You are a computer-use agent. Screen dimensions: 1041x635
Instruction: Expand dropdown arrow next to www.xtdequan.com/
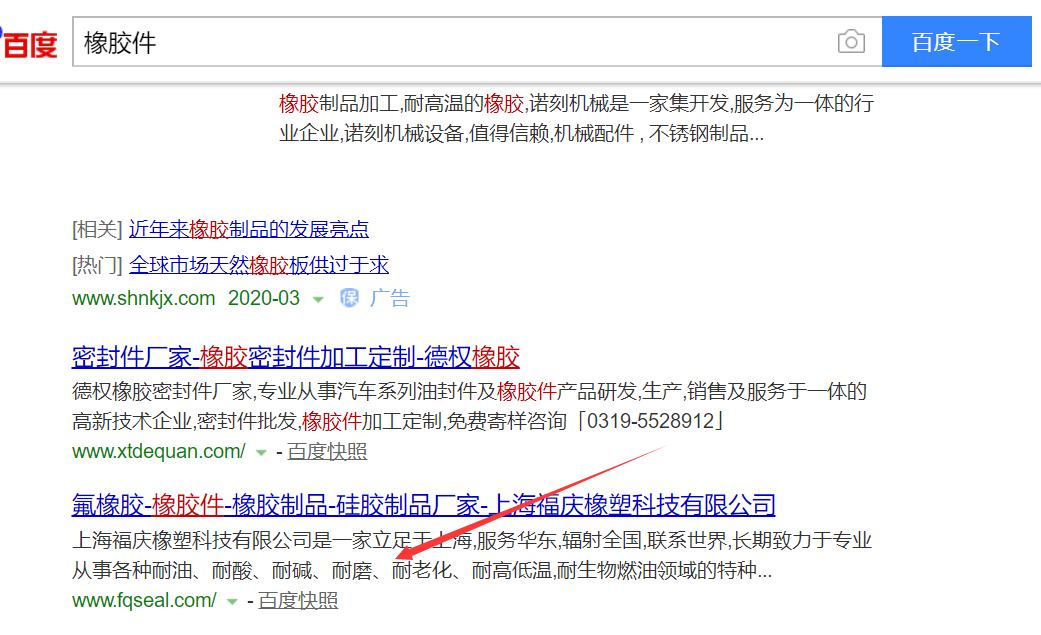[261, 453]
